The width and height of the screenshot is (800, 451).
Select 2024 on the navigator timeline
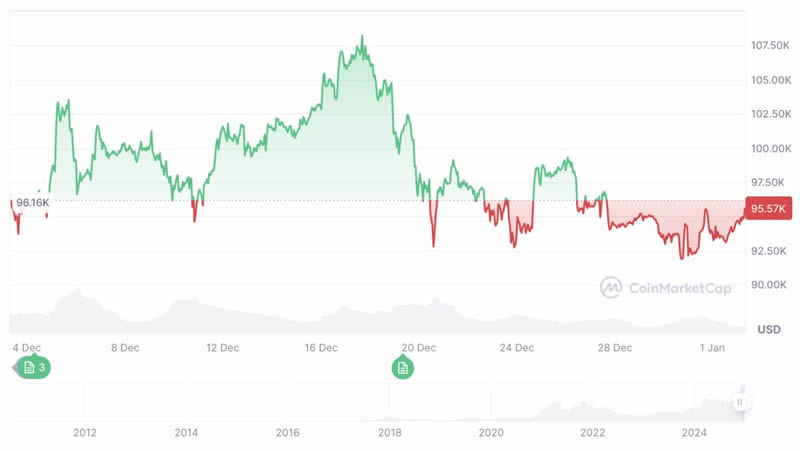click(695, 433)
